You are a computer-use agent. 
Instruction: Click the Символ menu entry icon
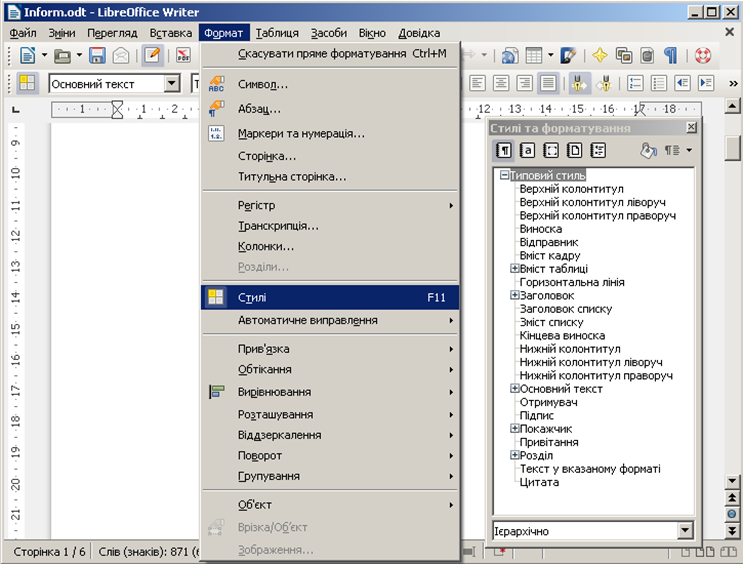pyautogui.click(x=217, y=84)
